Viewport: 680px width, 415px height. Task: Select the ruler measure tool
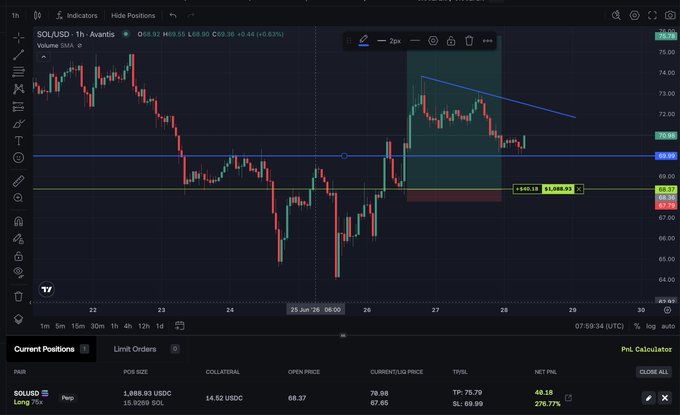click(18, 181)
